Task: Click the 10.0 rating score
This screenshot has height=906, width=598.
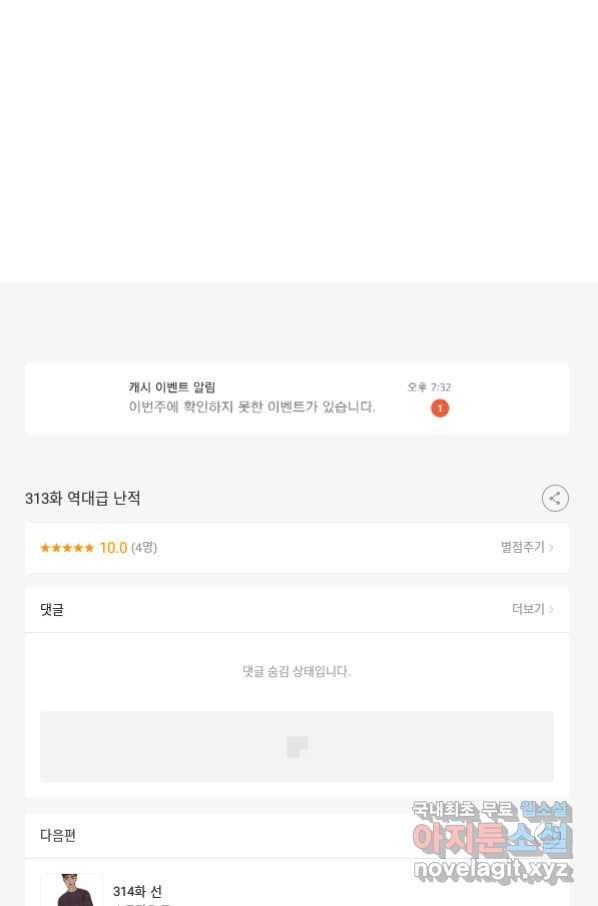Action: click(113, 547)
